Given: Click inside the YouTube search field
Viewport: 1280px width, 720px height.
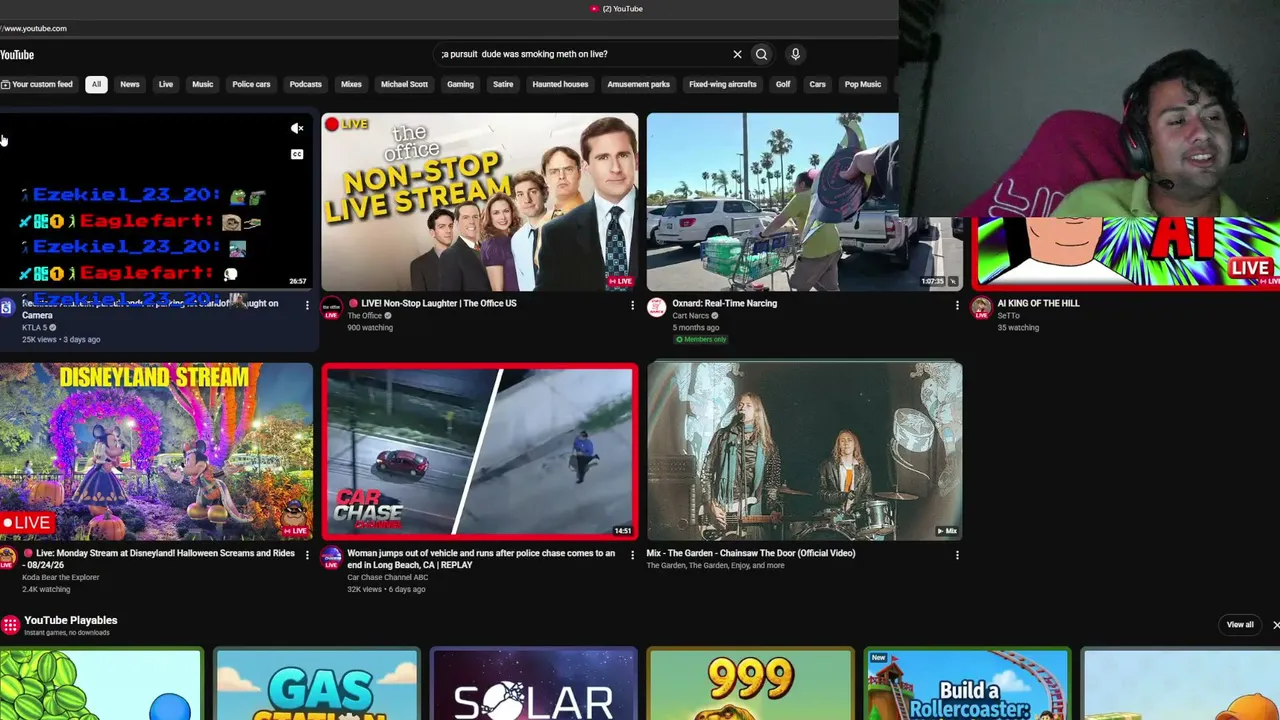Looking at the screenshot, I should tap(583, 54).
